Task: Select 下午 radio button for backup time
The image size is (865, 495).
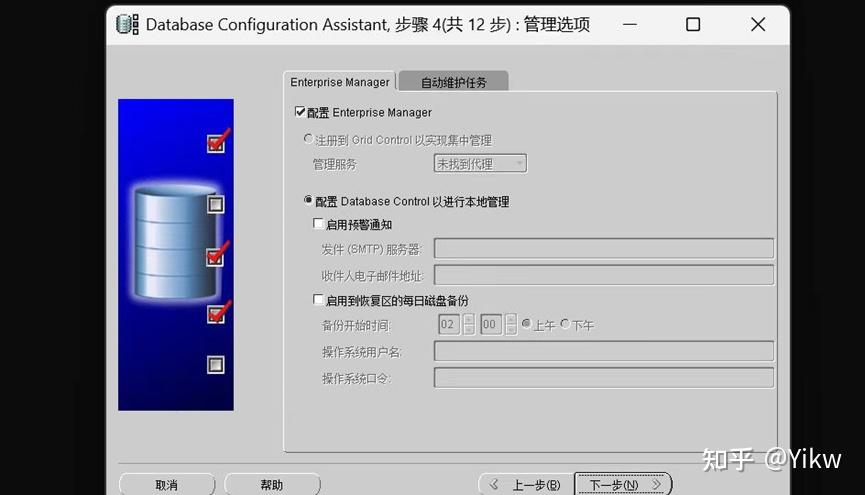Action: click(x=565, y=323)
